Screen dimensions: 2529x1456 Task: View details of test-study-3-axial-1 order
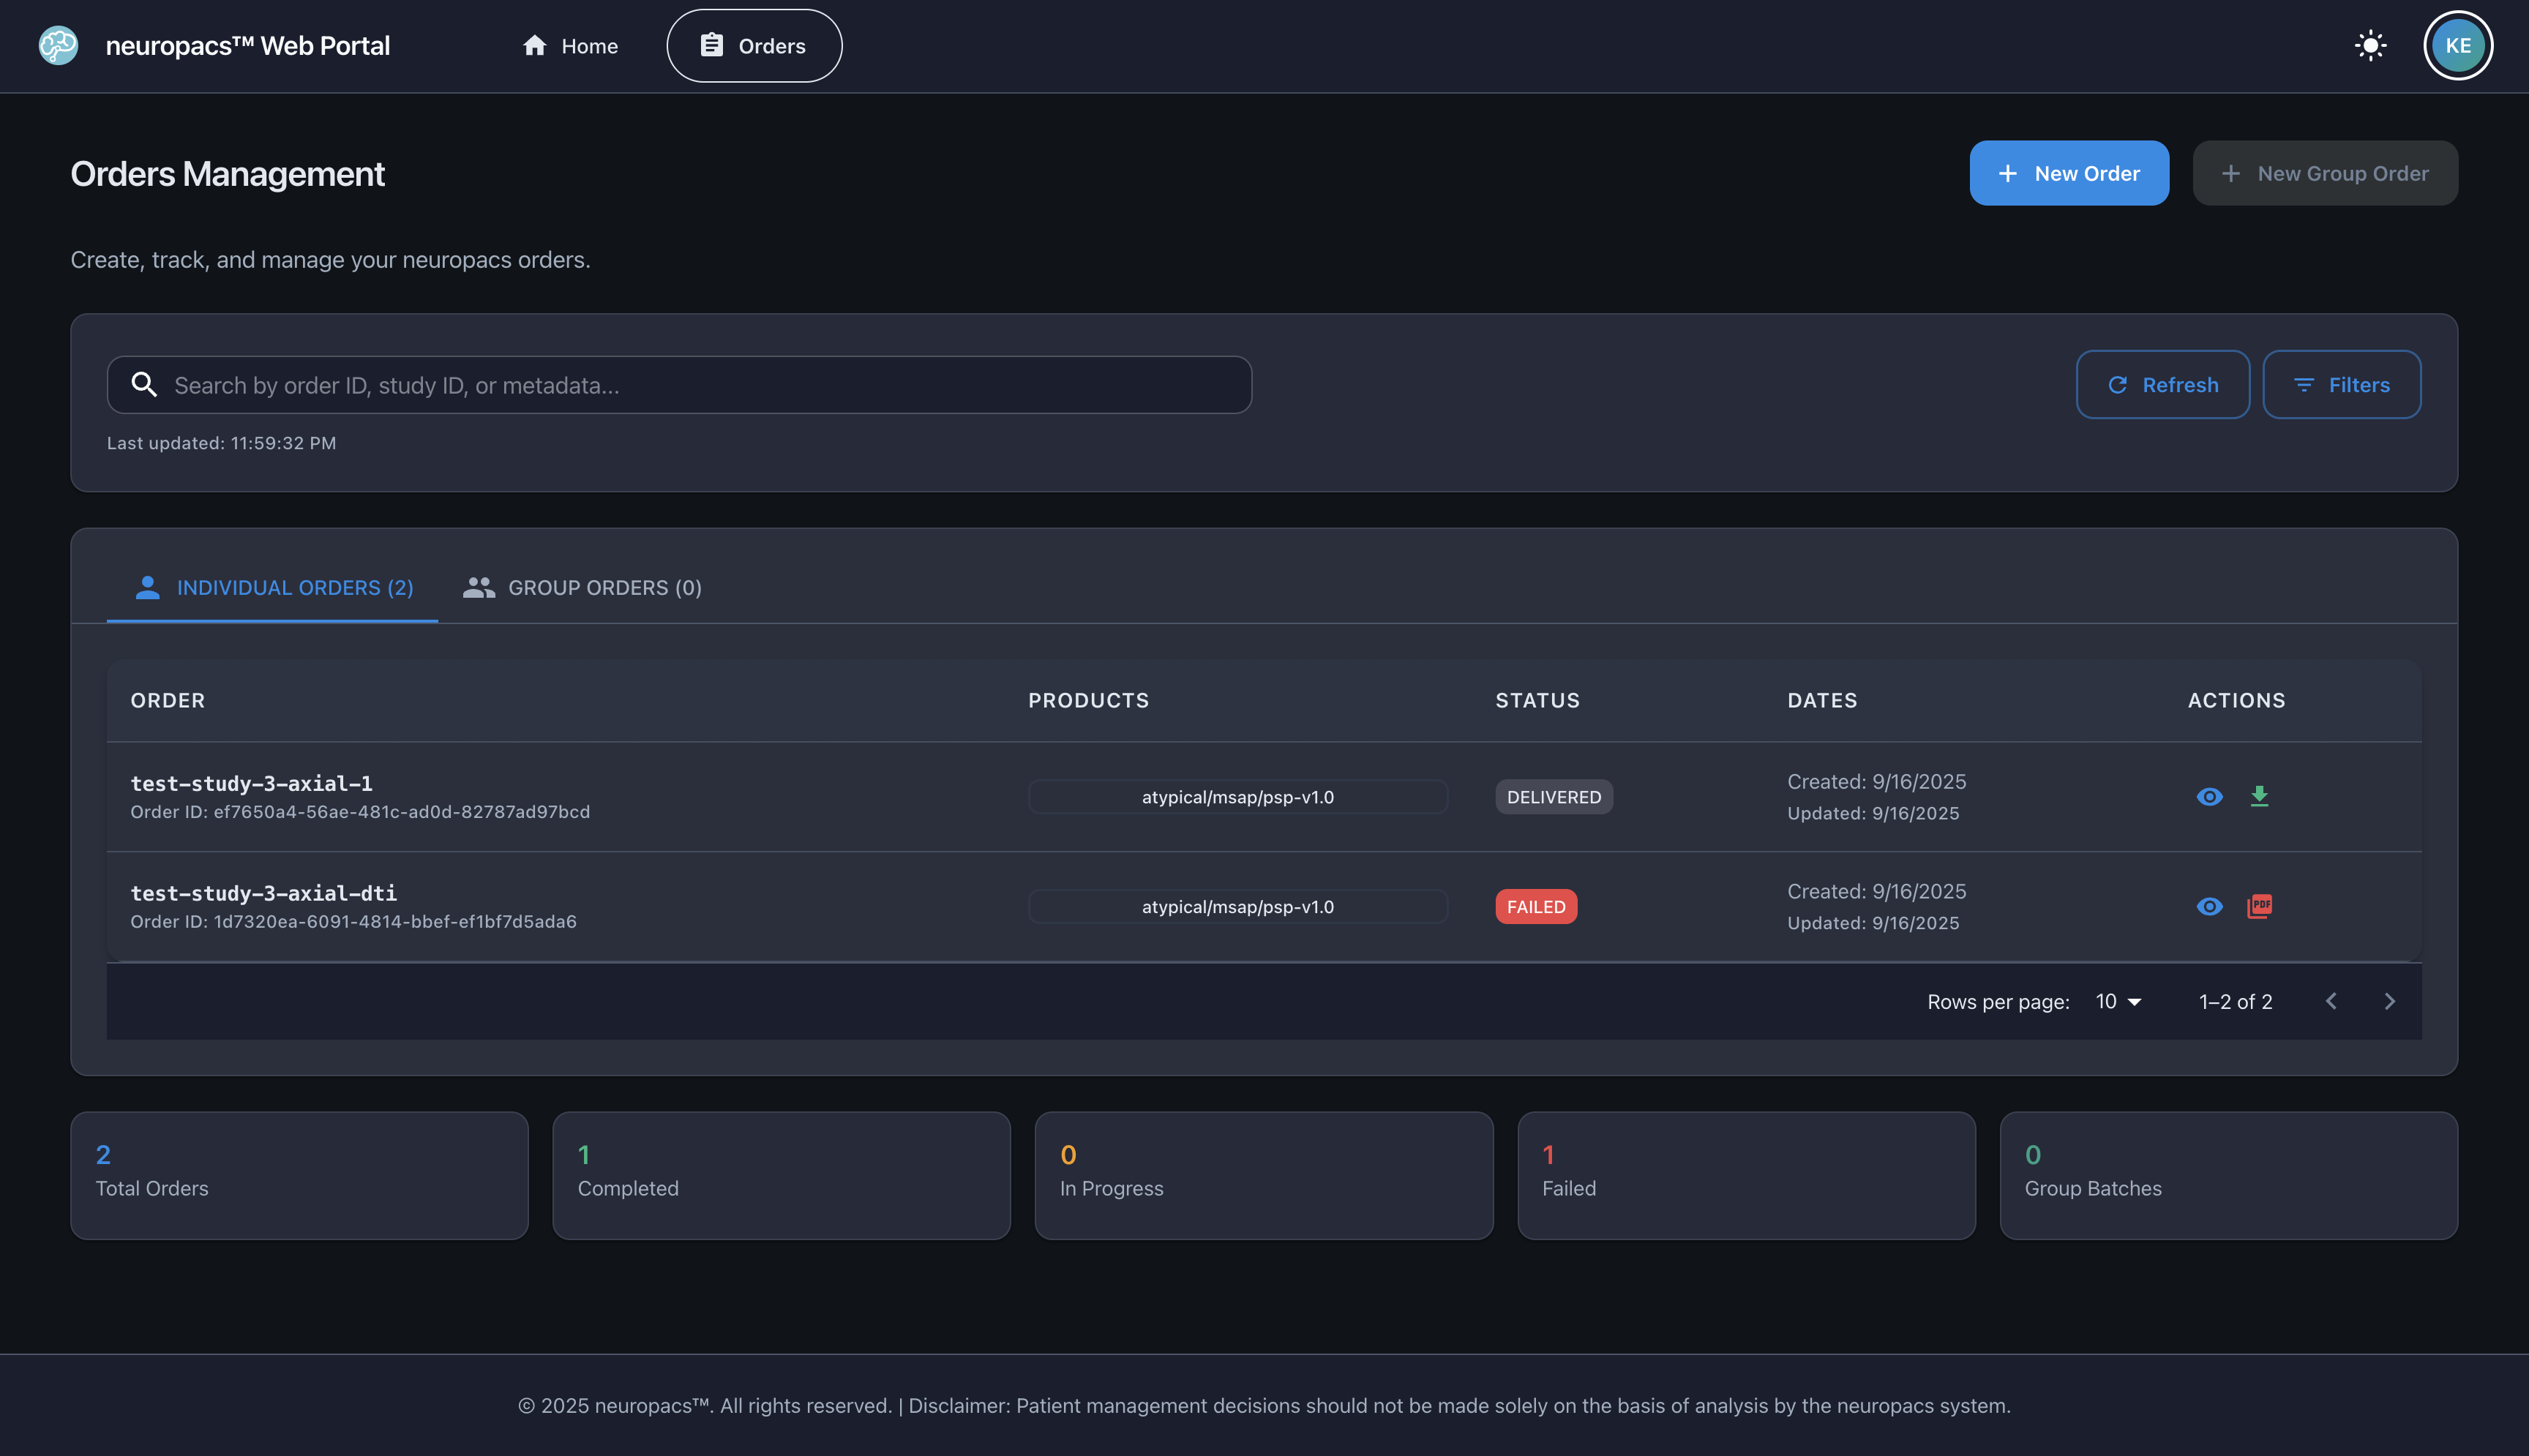(2210, 796)
